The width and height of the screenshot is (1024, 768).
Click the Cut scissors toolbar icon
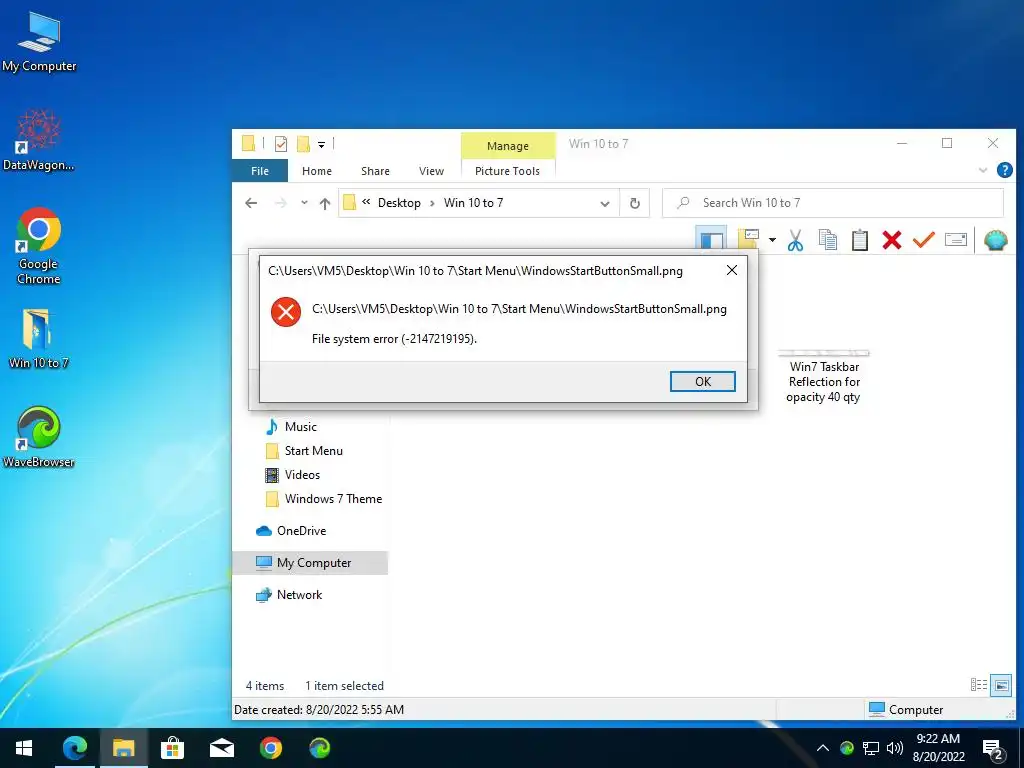[795, 240]
